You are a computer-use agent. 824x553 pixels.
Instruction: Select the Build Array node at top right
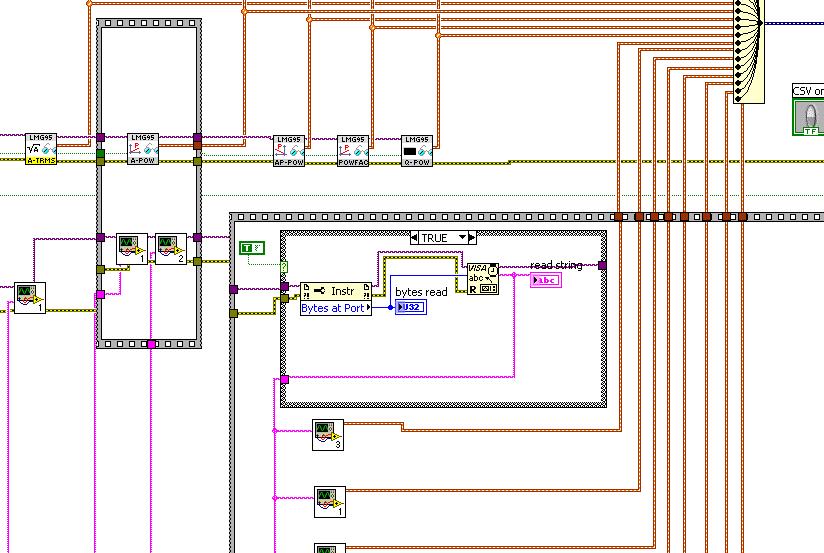tap(748, 51)
